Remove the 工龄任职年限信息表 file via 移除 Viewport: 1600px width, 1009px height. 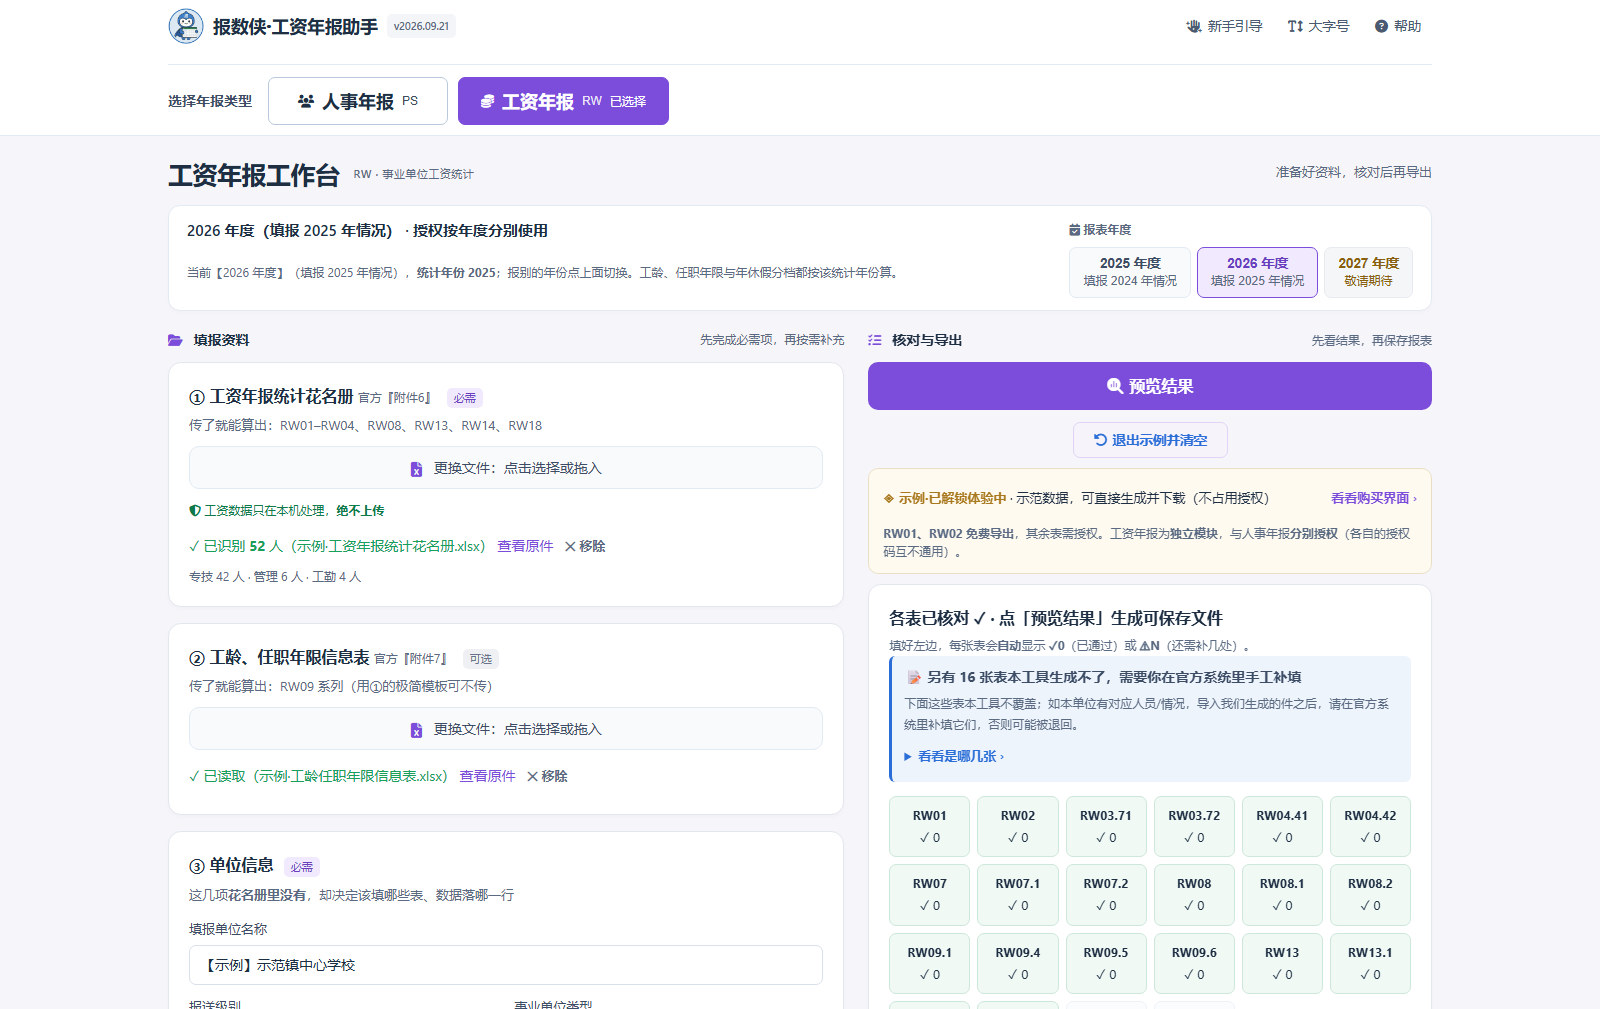coord(547,776)
